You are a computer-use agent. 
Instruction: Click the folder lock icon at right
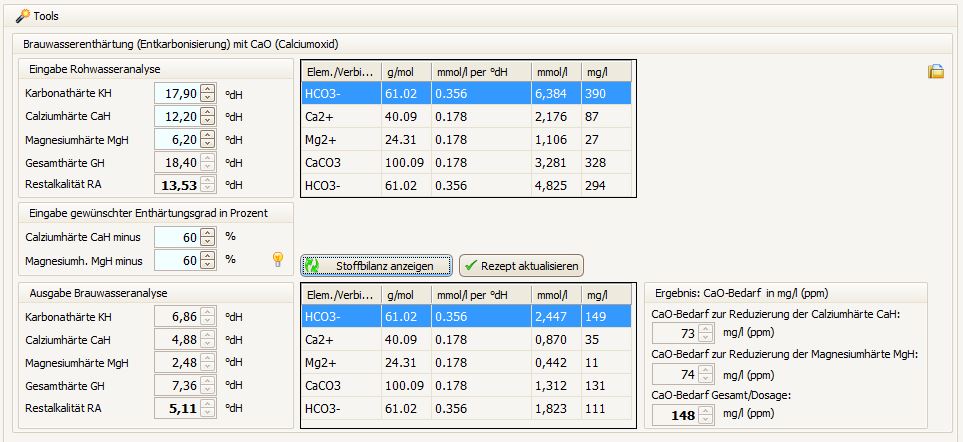click(x=936, y=71)
